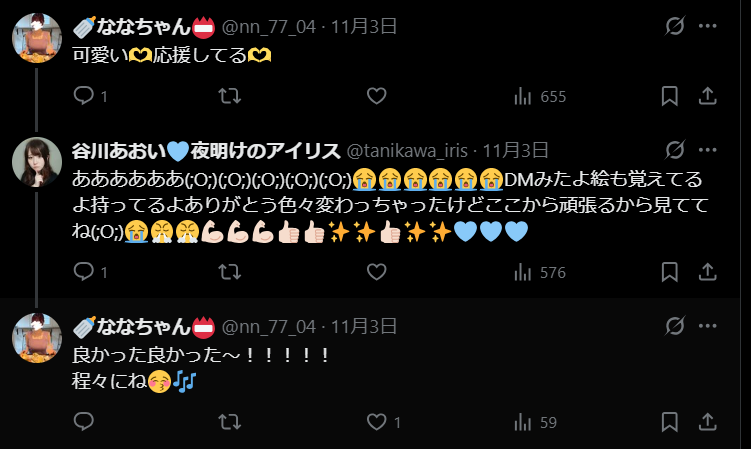Viewport: 751px width, 449px height.
Task: Open 谷川あおい's profile picture
Action: (x=37, y=161)
